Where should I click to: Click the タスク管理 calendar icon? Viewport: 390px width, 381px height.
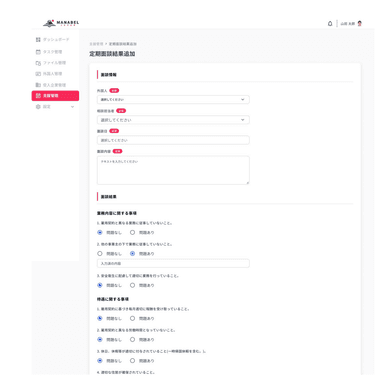(x=38, y=52)
